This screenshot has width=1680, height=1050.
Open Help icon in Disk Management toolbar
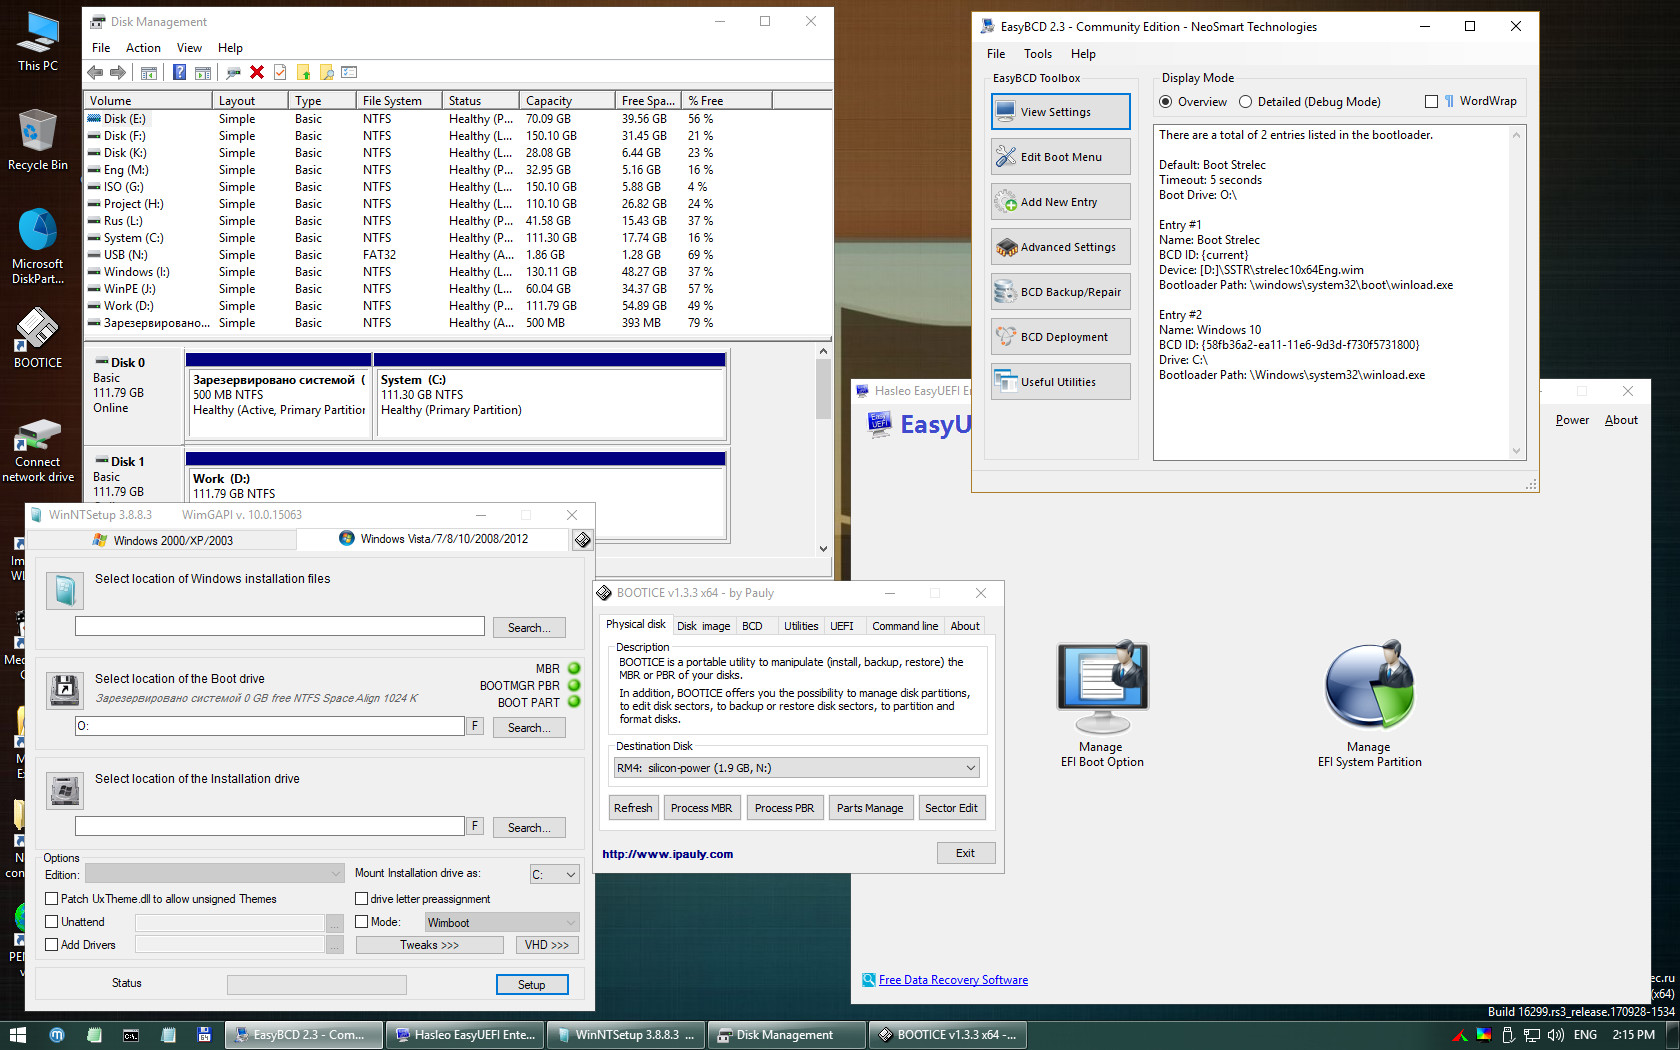tap(179, 72)
